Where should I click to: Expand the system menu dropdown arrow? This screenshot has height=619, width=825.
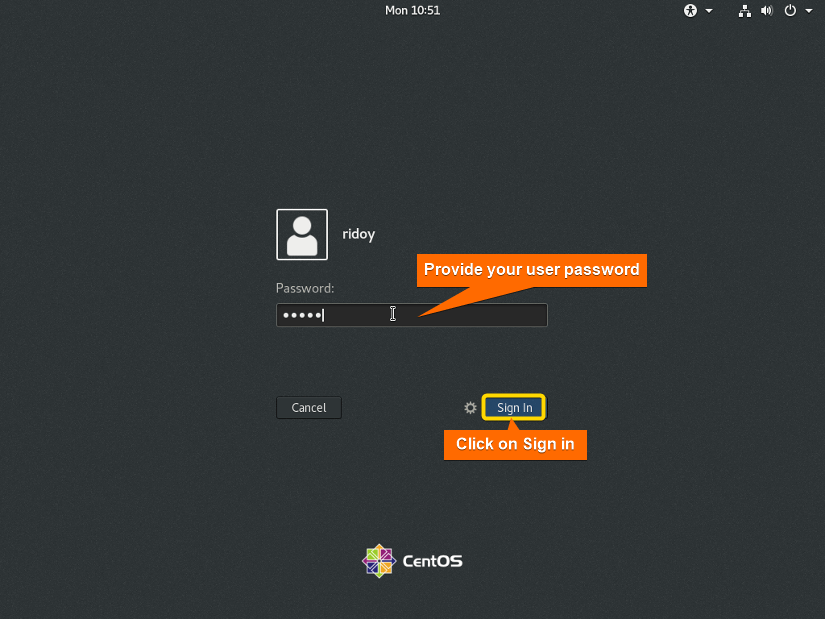[x=809, y=11]
